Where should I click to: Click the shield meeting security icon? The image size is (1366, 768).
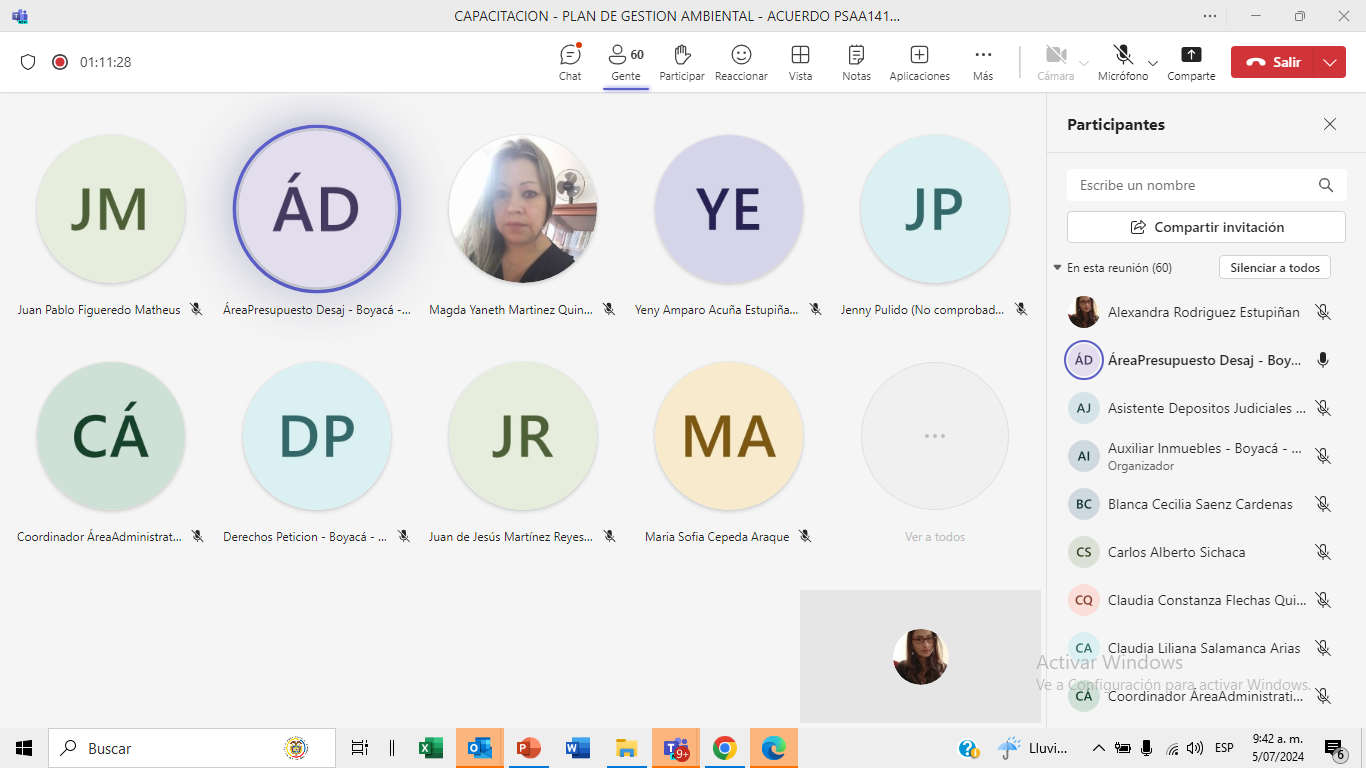28,62
